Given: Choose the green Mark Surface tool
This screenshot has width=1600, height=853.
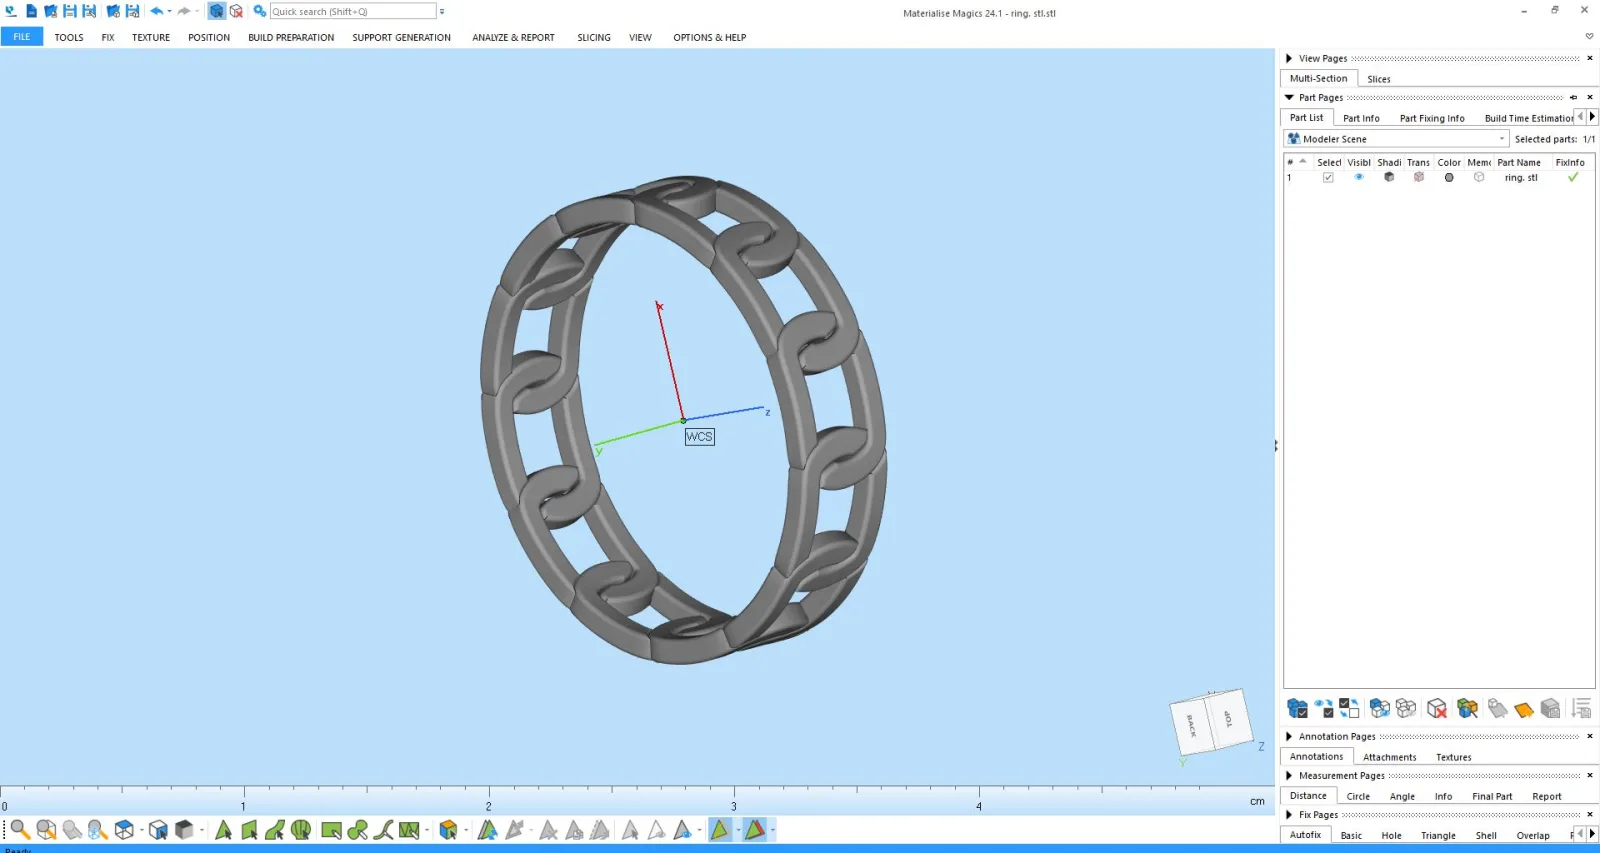Looking at the screenshot, I should (275, 830).
